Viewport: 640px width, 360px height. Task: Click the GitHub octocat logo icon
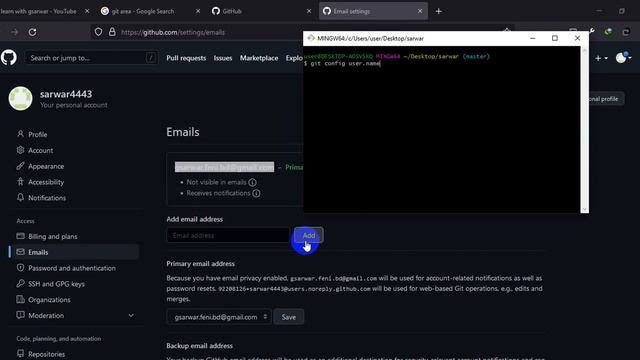pos(9,58)
